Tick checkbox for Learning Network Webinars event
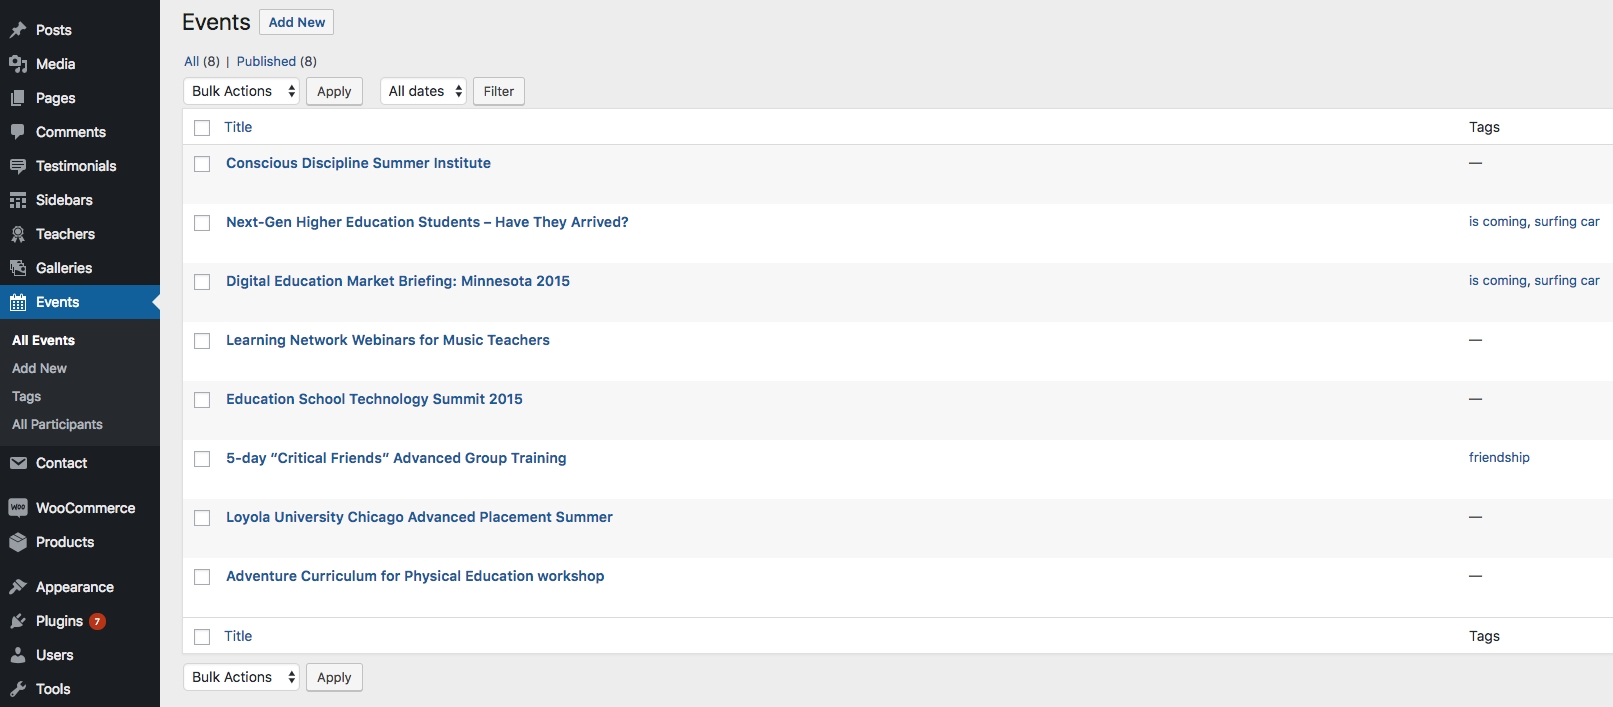This screenshot has width=1613, height=707. (202, 341)
